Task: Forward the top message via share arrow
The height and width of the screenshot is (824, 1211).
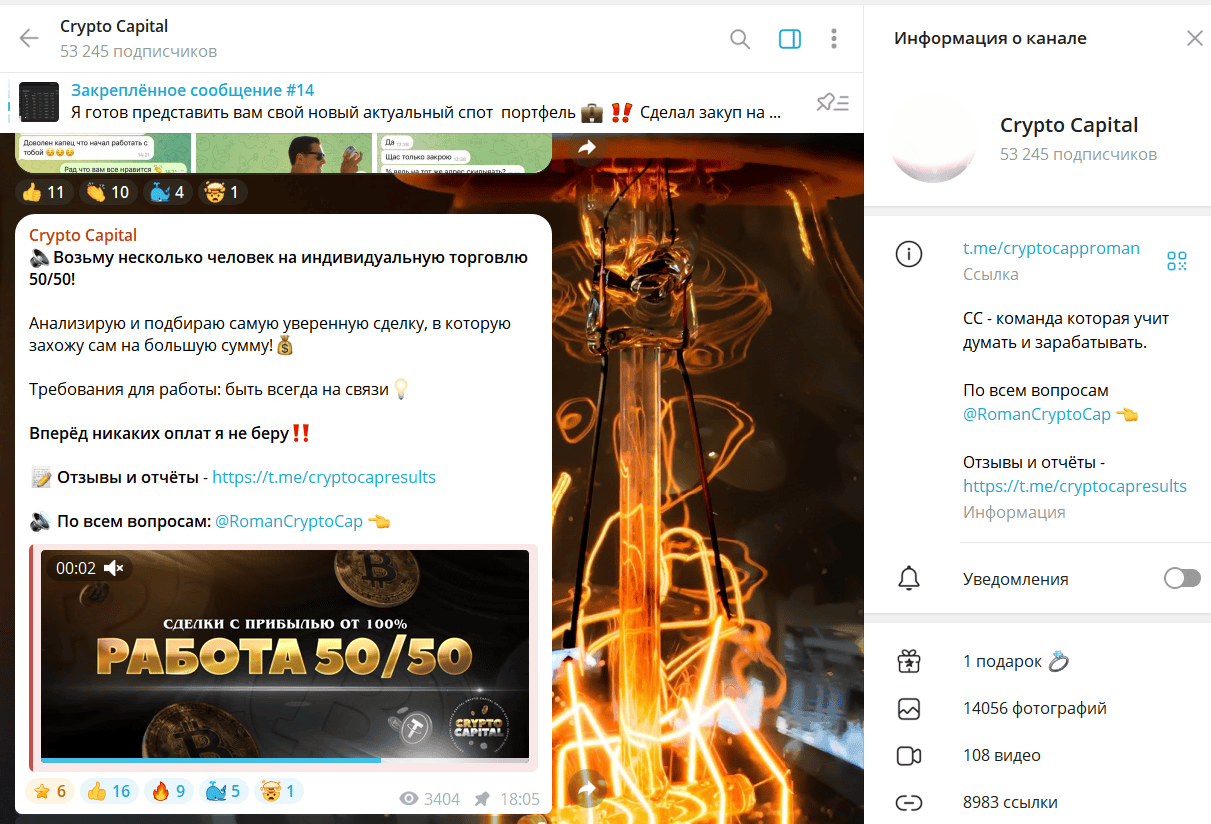Action: pos(587,148)
